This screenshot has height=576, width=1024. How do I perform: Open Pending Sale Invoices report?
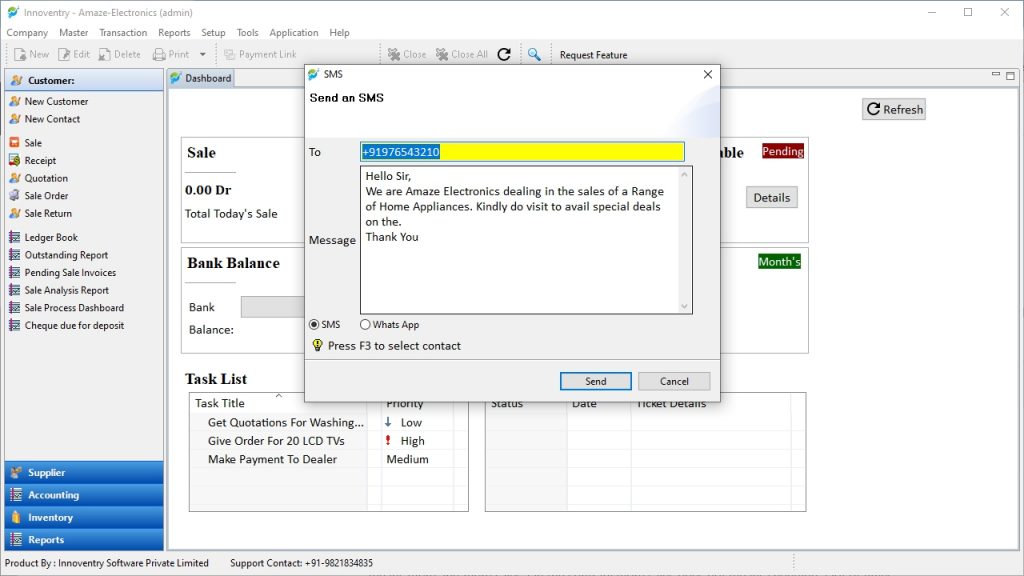pyautogui.click(x=70, y=272)
